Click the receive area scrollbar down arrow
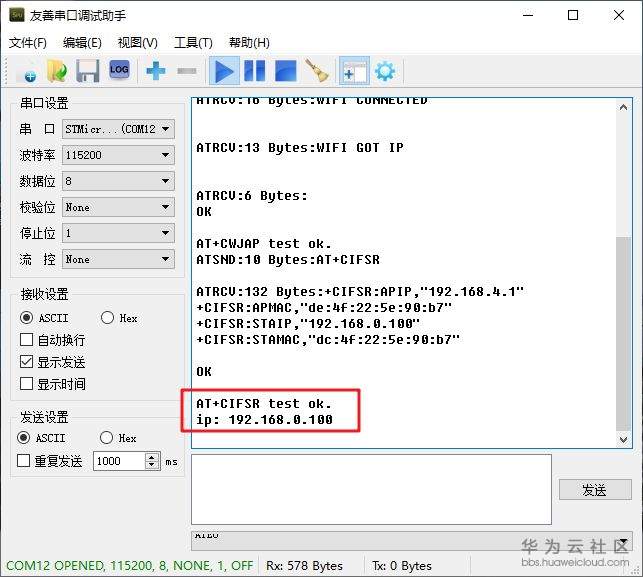The height and width of the screenshot is (577, 643). tap(623, 440)
